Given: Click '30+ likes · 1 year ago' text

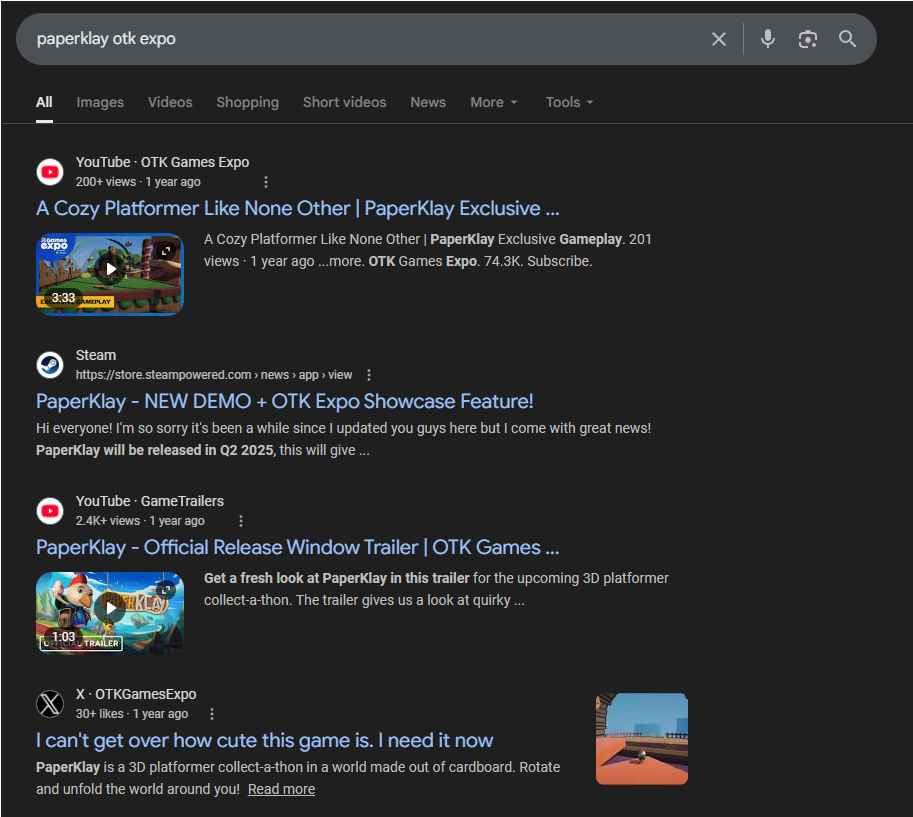Looking at the screenshot, I should pos(132,714).
